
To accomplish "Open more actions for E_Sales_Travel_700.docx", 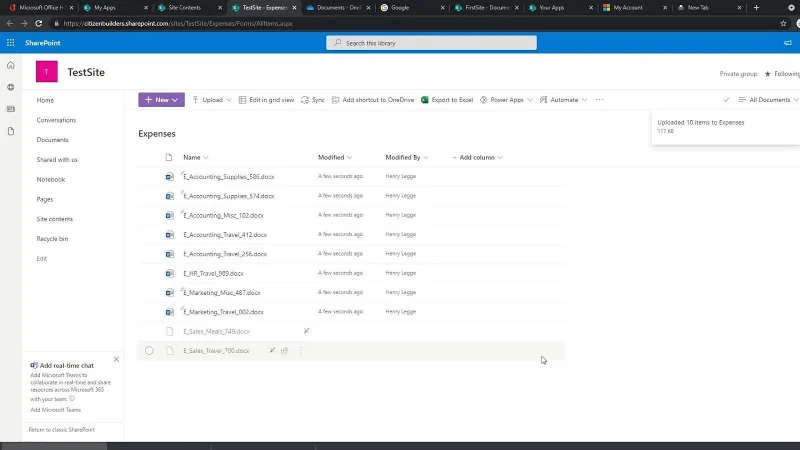I will [301, 351].
